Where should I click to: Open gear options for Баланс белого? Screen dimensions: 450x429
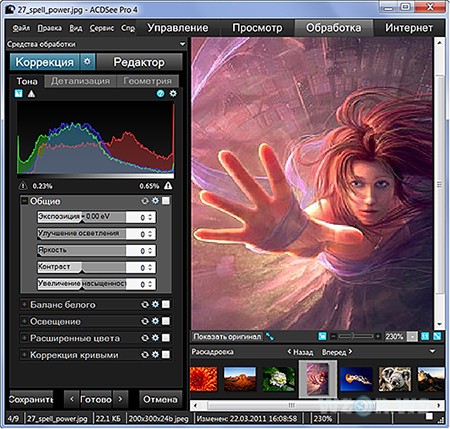click(x=155, y=304)
